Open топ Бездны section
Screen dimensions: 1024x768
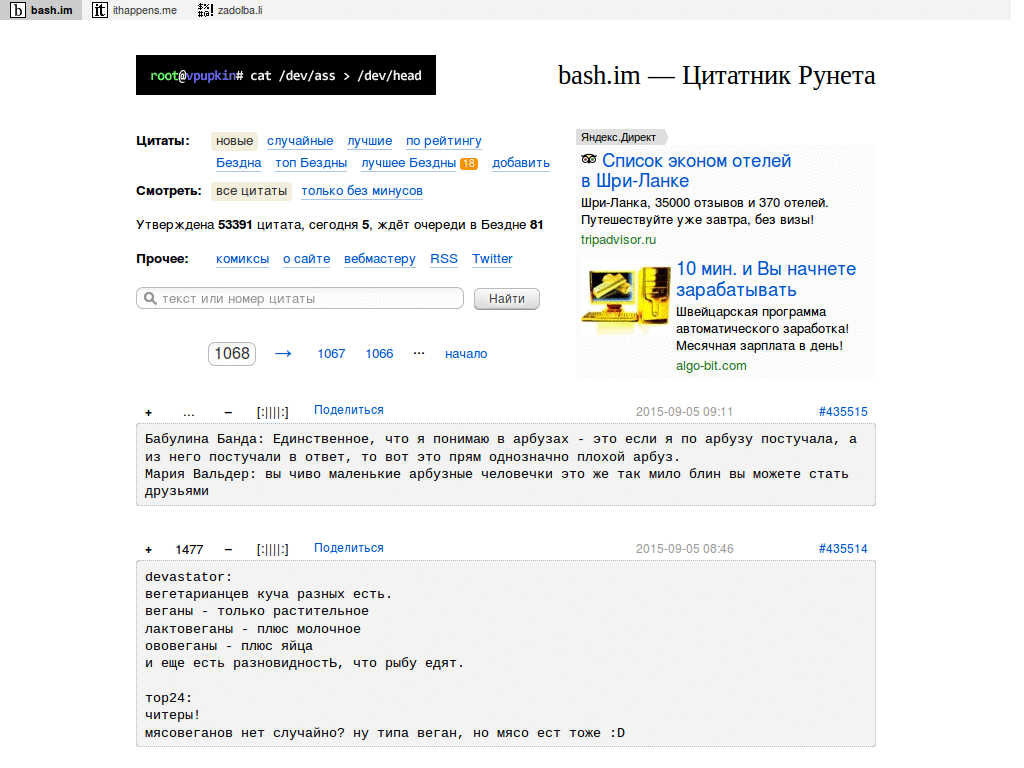tap(311, 163)
